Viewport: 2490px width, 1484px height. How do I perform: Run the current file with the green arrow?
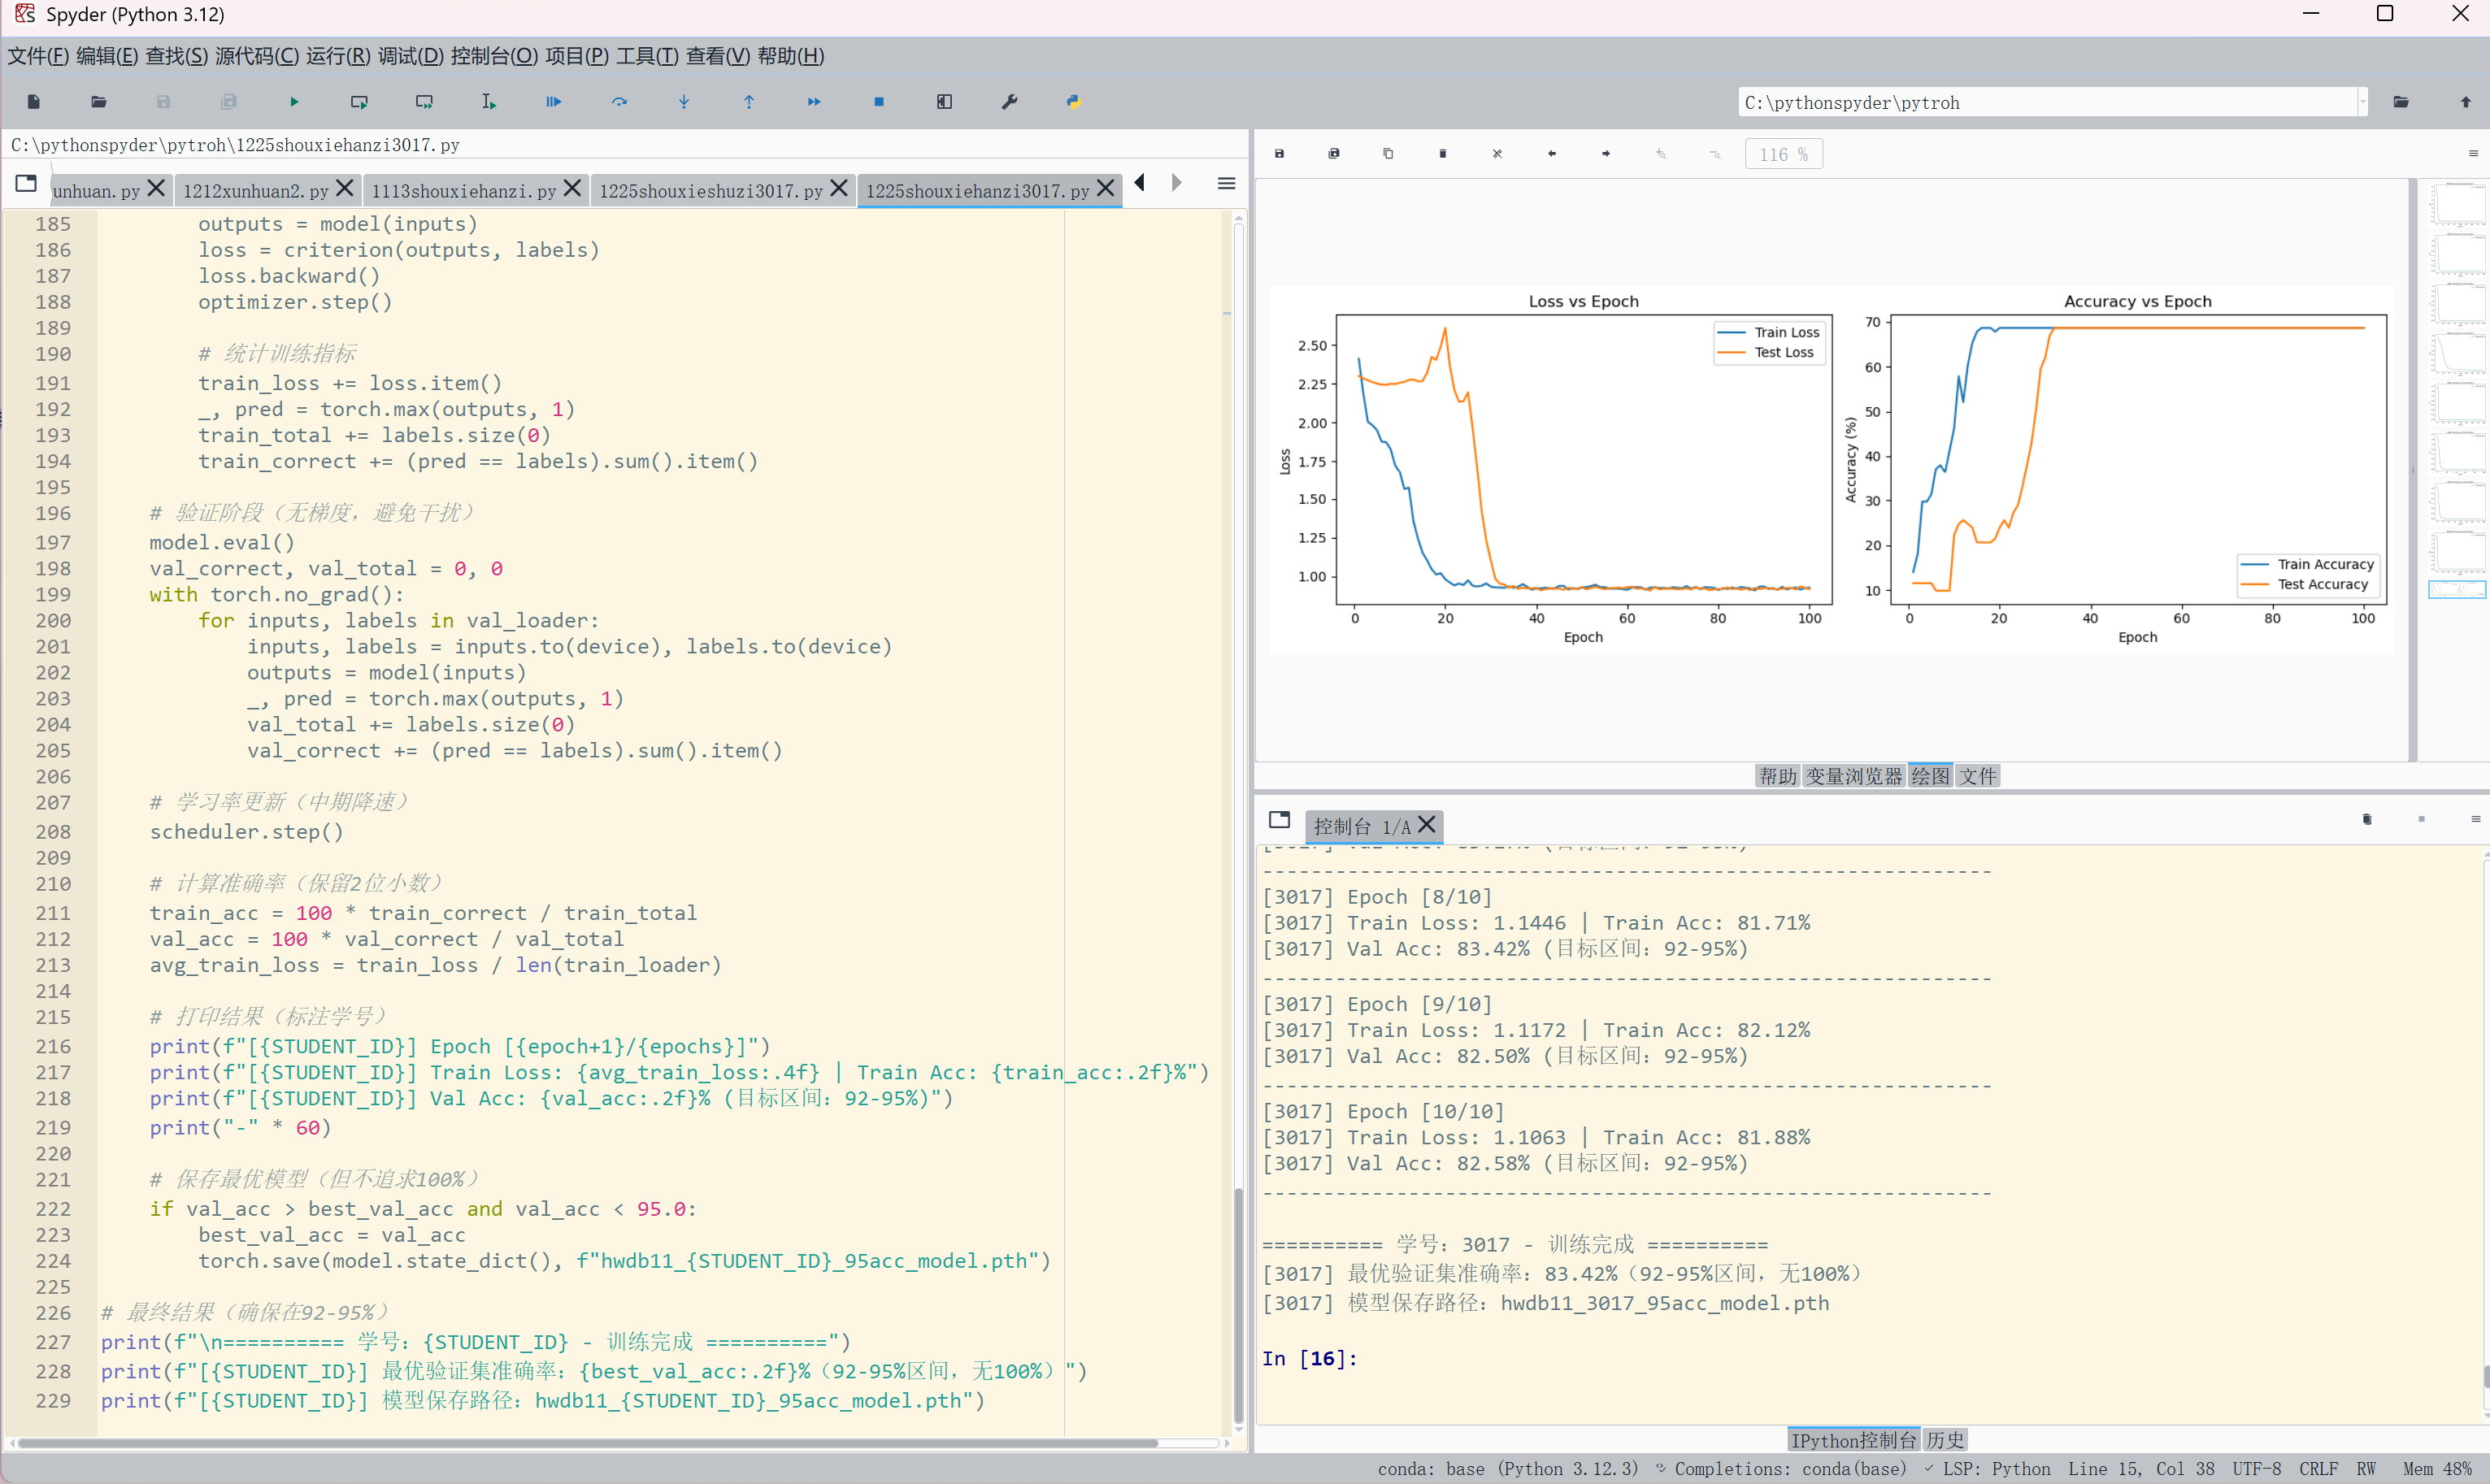pos(294,102)
